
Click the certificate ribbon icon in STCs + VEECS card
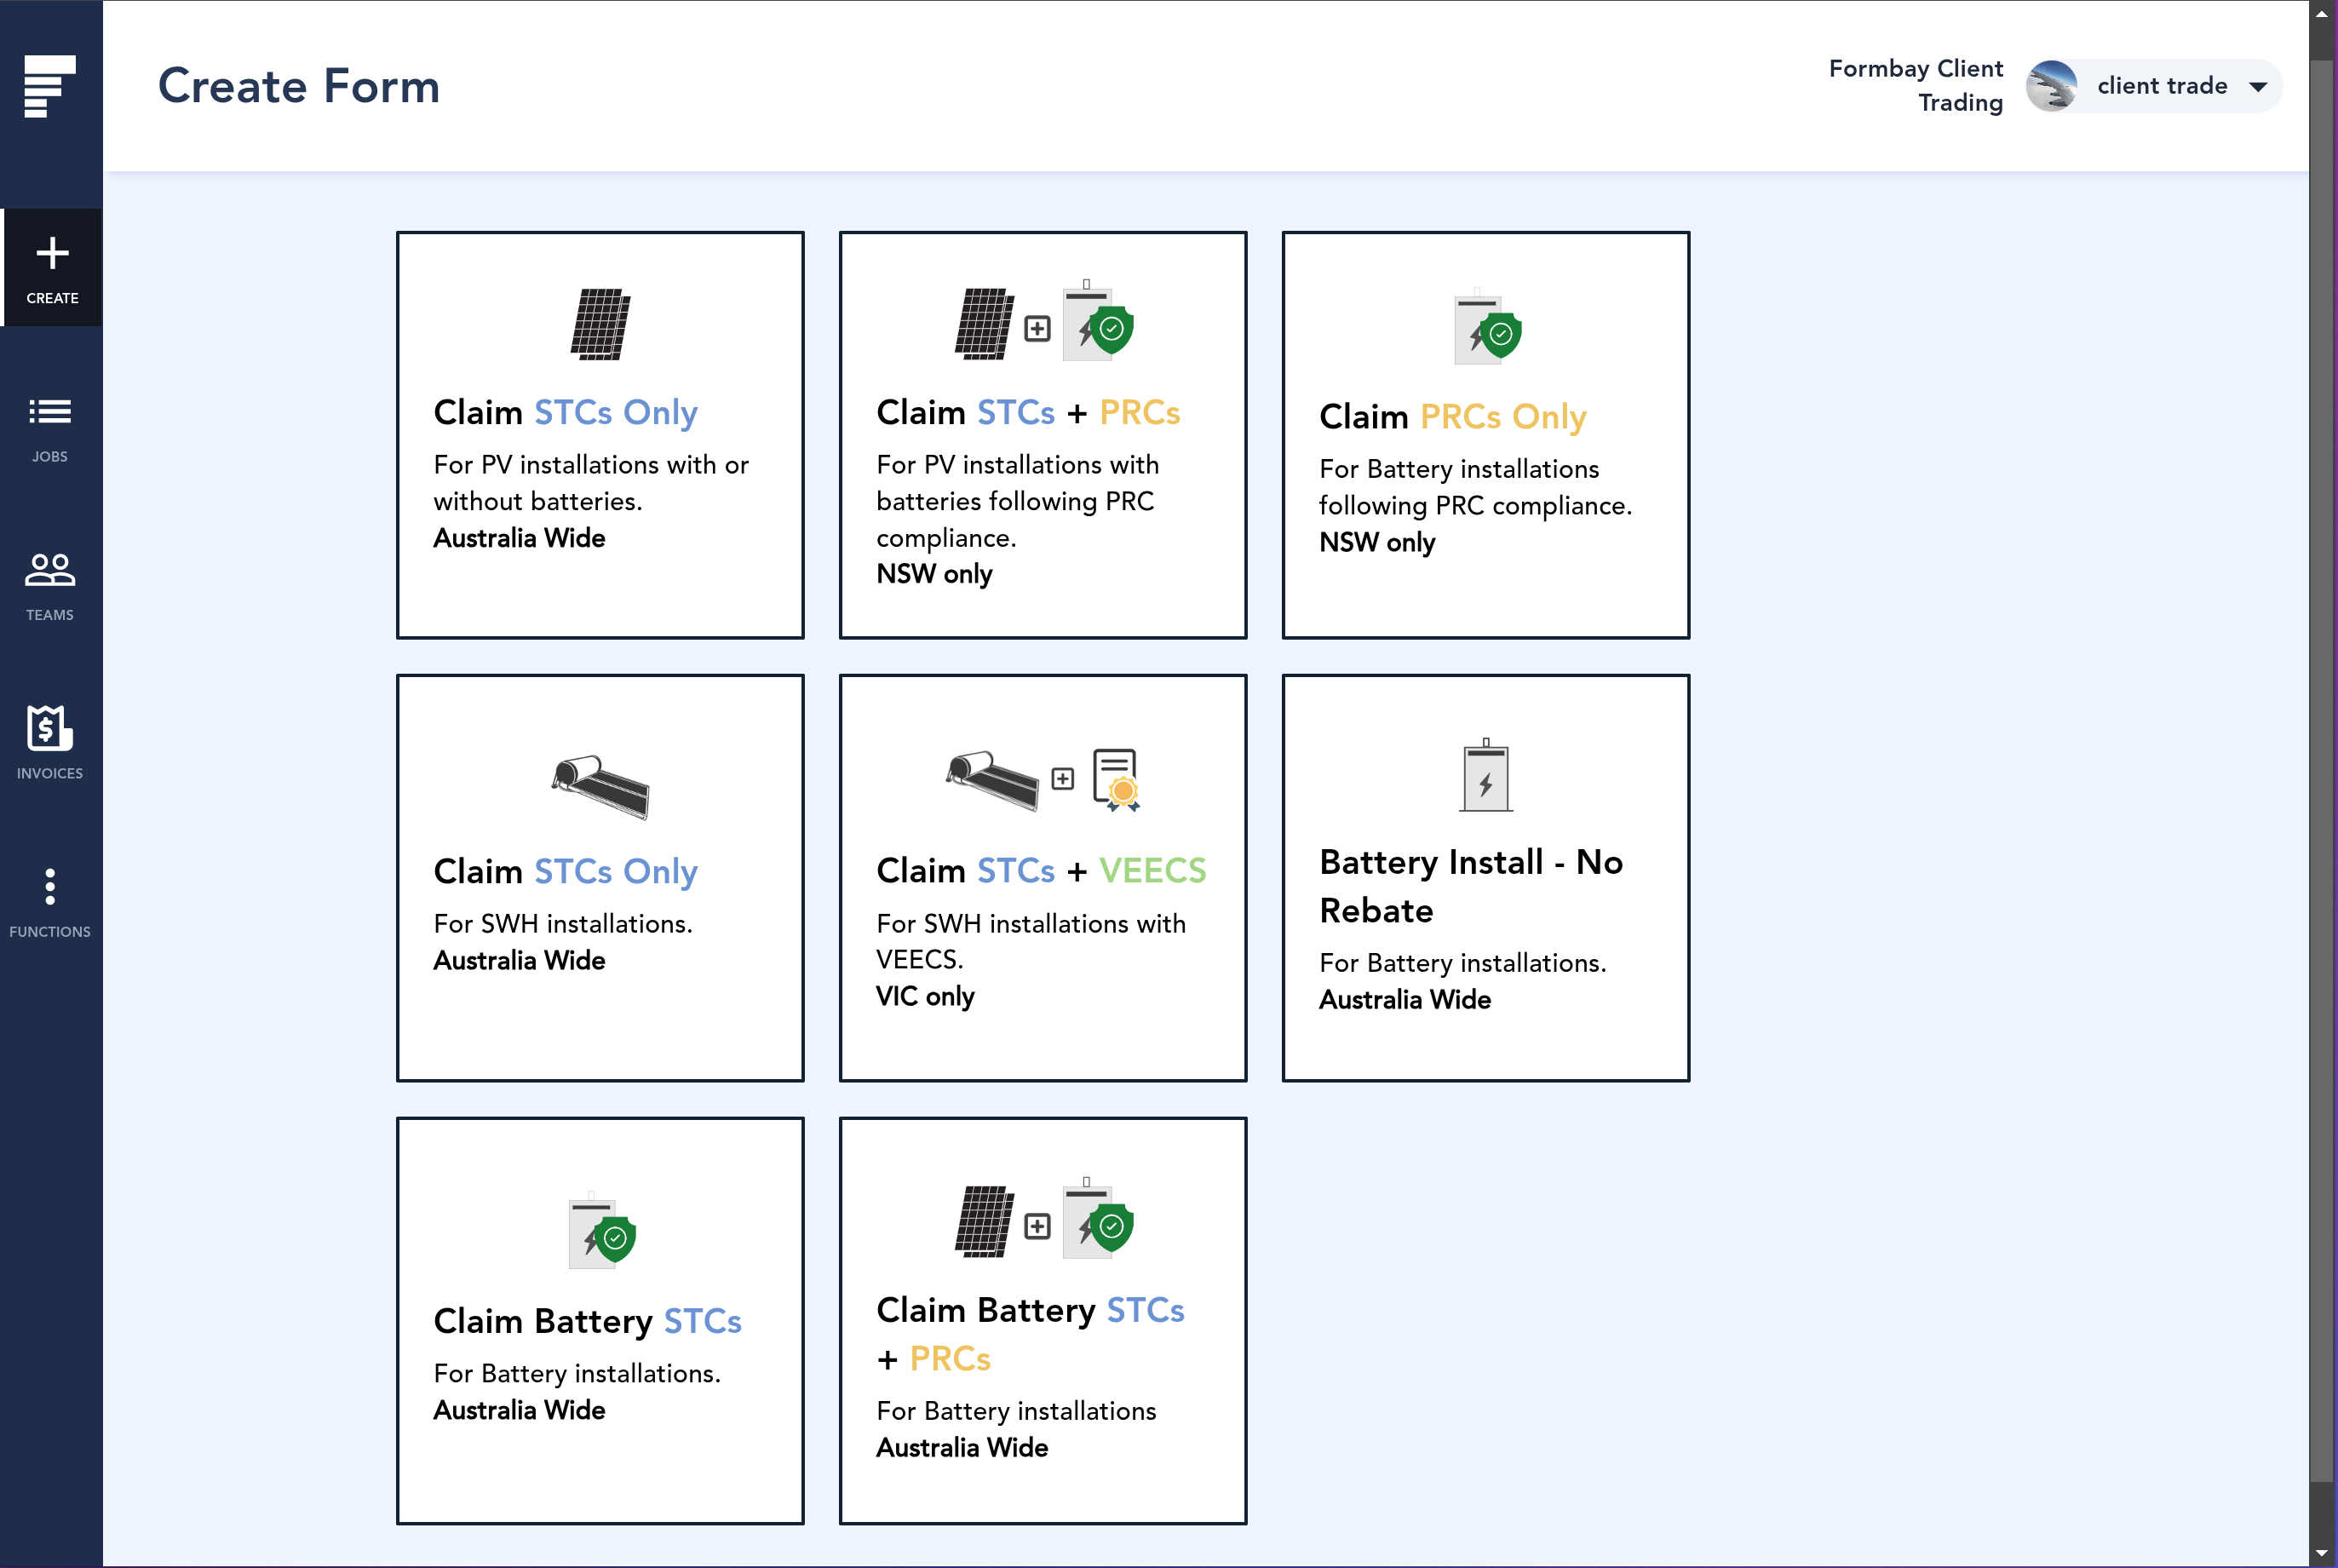[x=1116, y=779]
